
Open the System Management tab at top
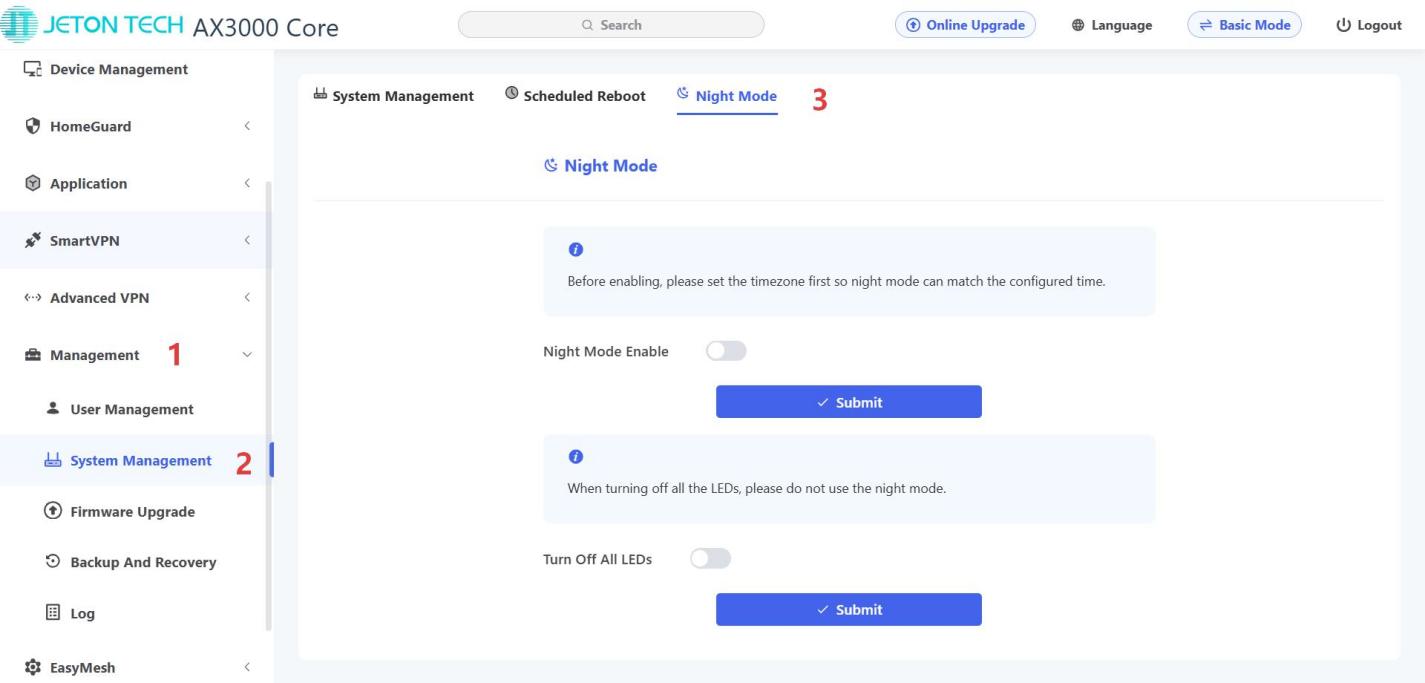coord(394,96)
